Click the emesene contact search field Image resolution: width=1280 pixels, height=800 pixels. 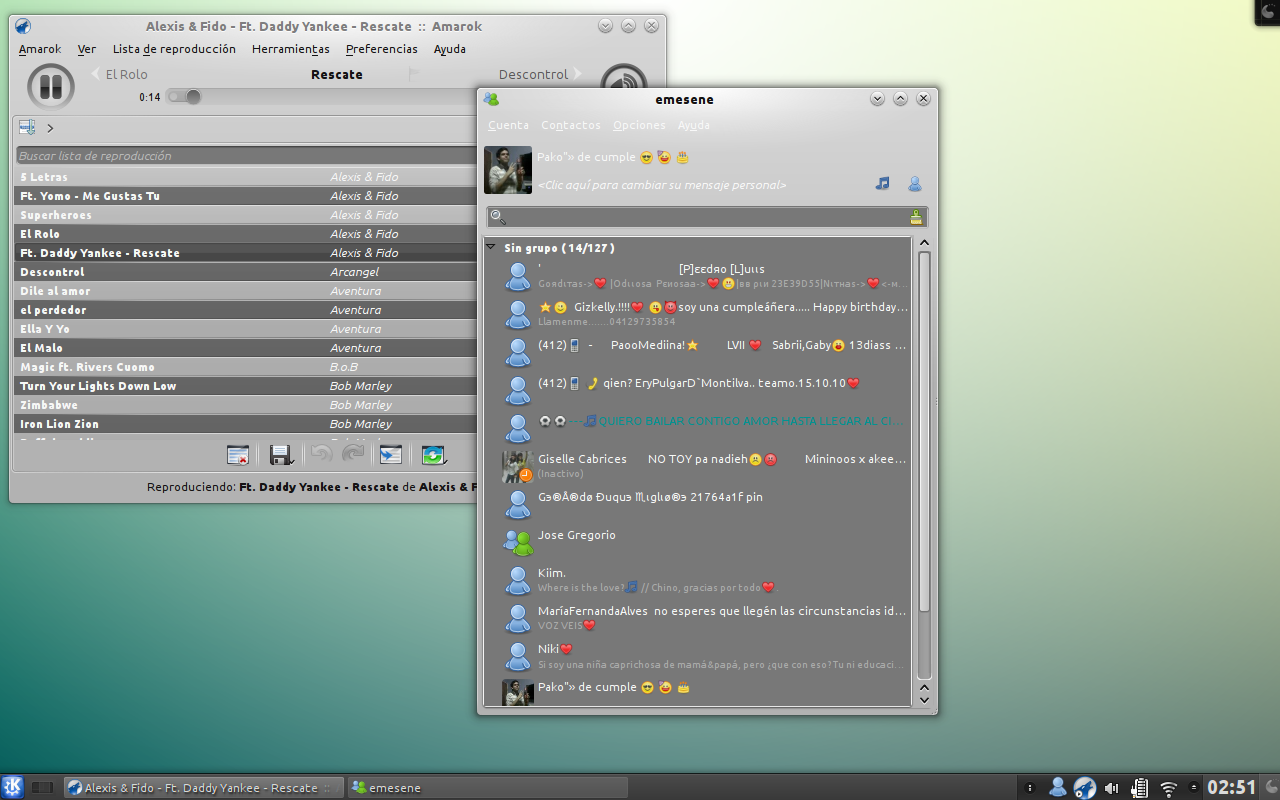point(706,217)
